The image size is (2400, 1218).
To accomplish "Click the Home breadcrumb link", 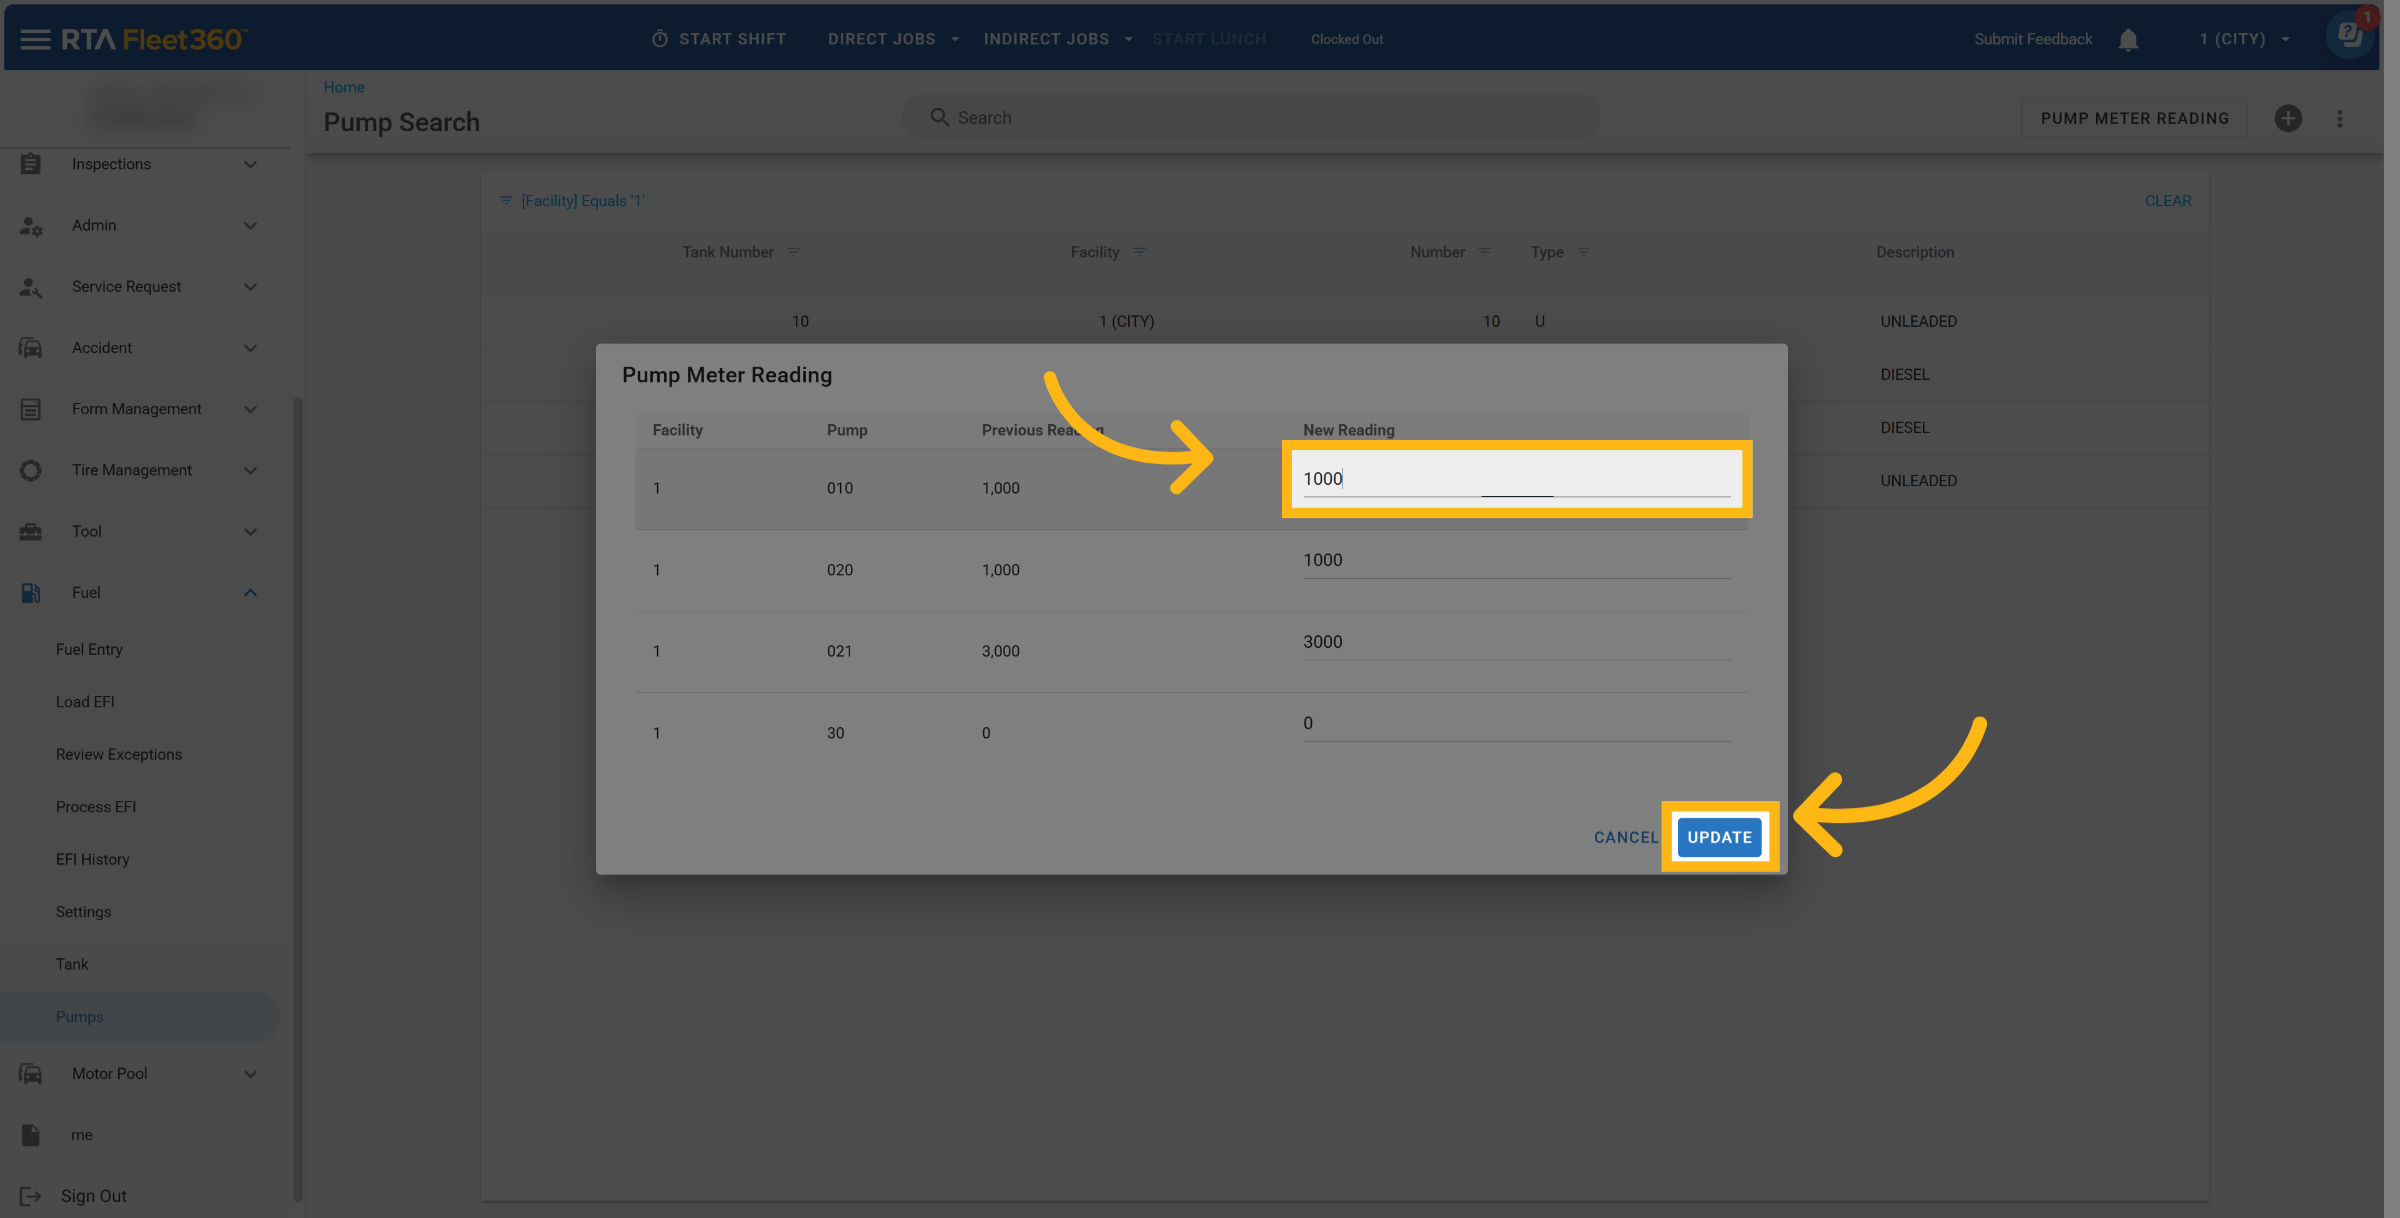I will pos(344,87).
